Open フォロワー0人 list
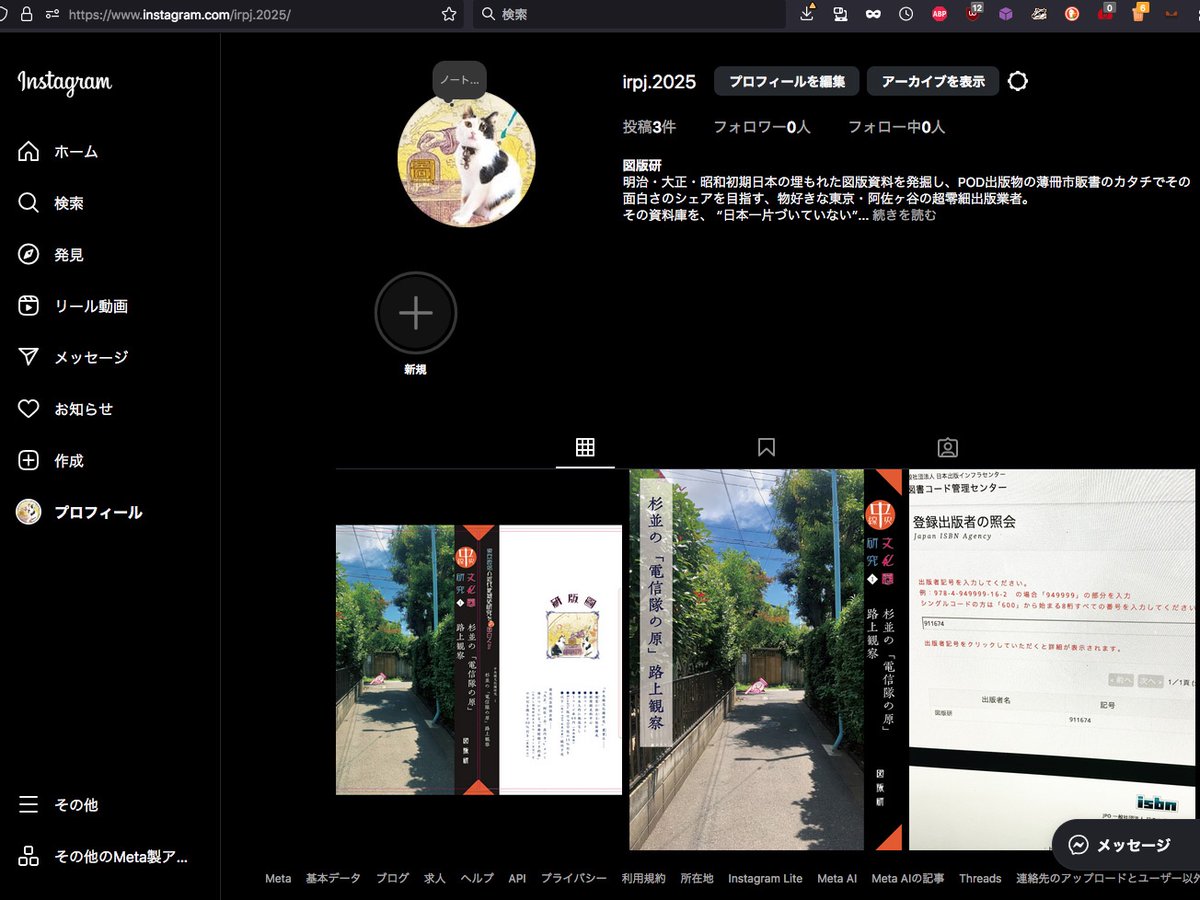 pos(762,127)
